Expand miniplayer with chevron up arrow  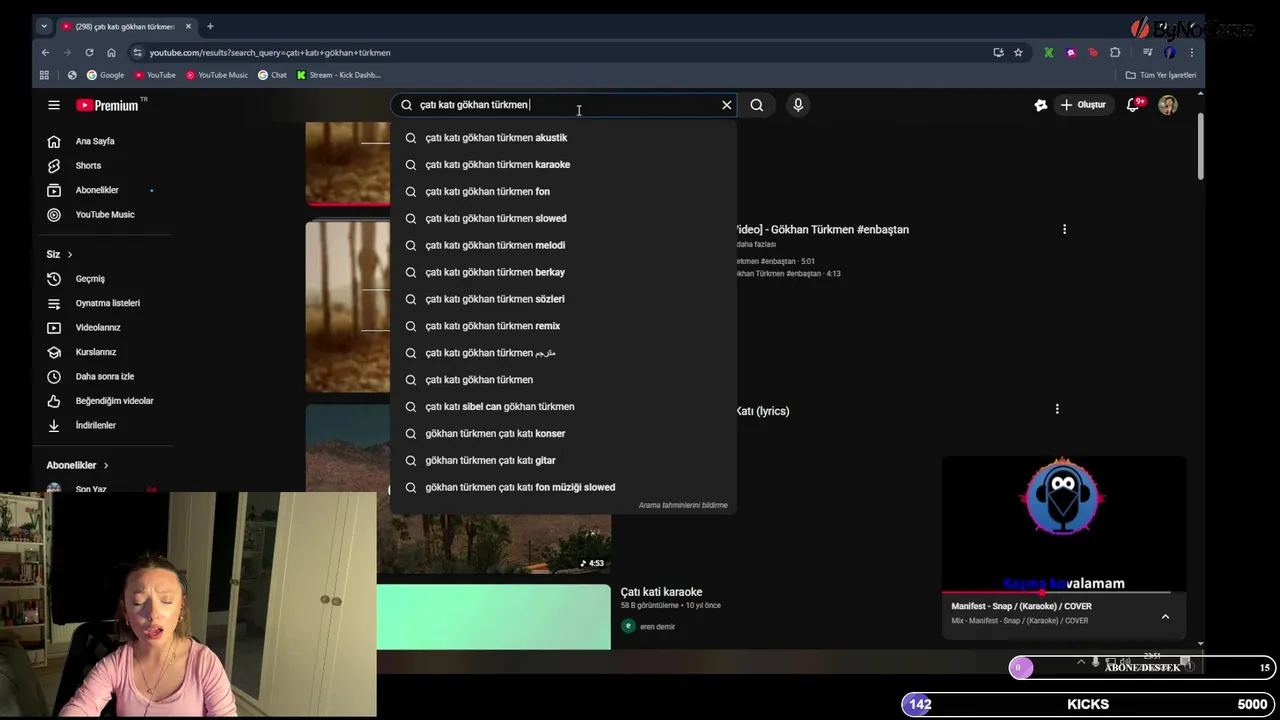1165,617
